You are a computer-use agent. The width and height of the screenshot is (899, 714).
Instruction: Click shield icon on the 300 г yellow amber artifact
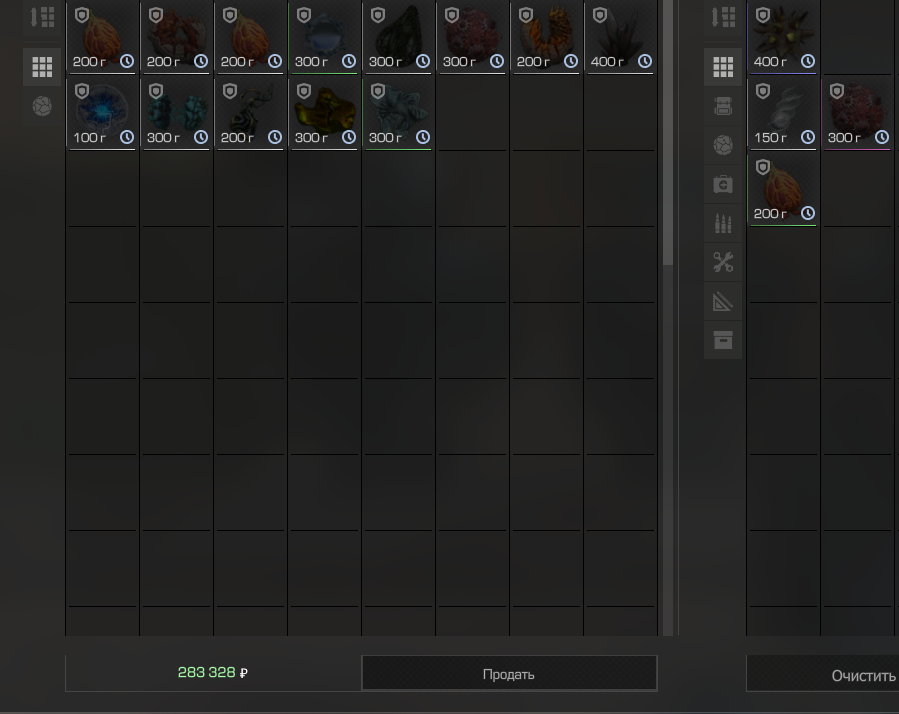(304, 91)
